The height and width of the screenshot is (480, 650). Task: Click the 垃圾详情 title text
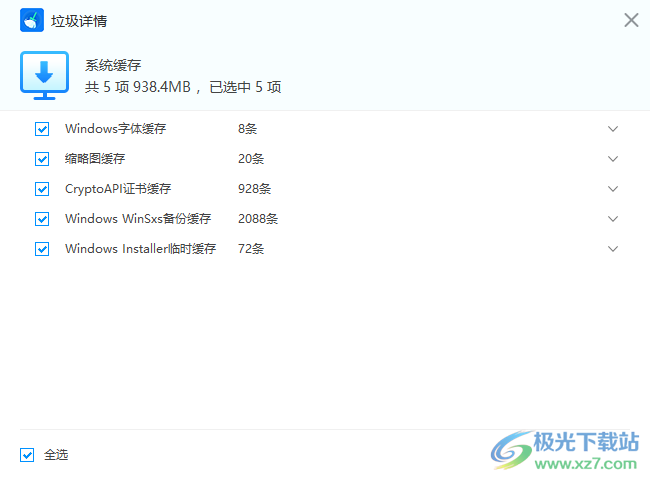pos(79,21)
